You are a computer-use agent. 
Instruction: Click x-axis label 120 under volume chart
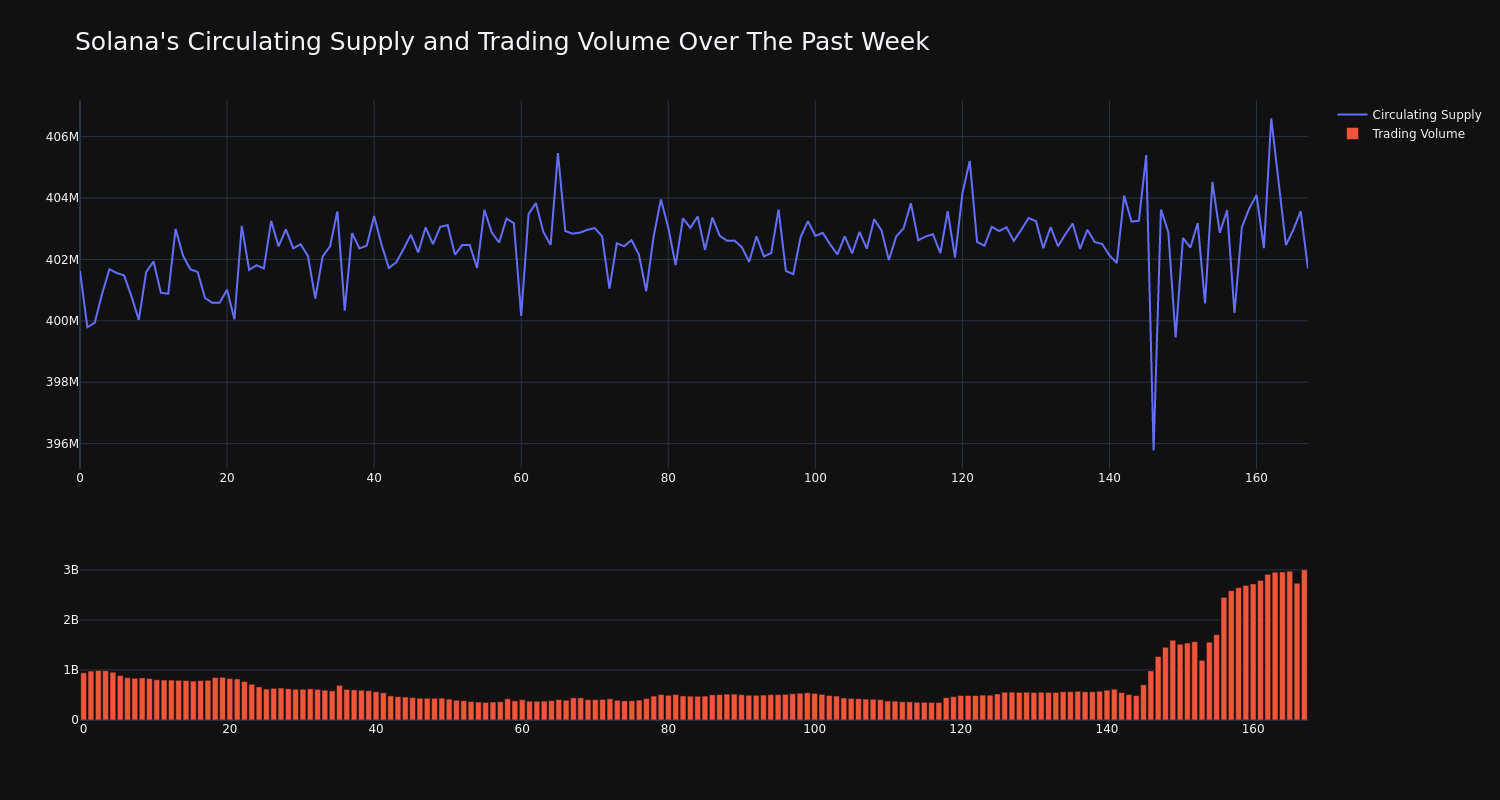961,729
